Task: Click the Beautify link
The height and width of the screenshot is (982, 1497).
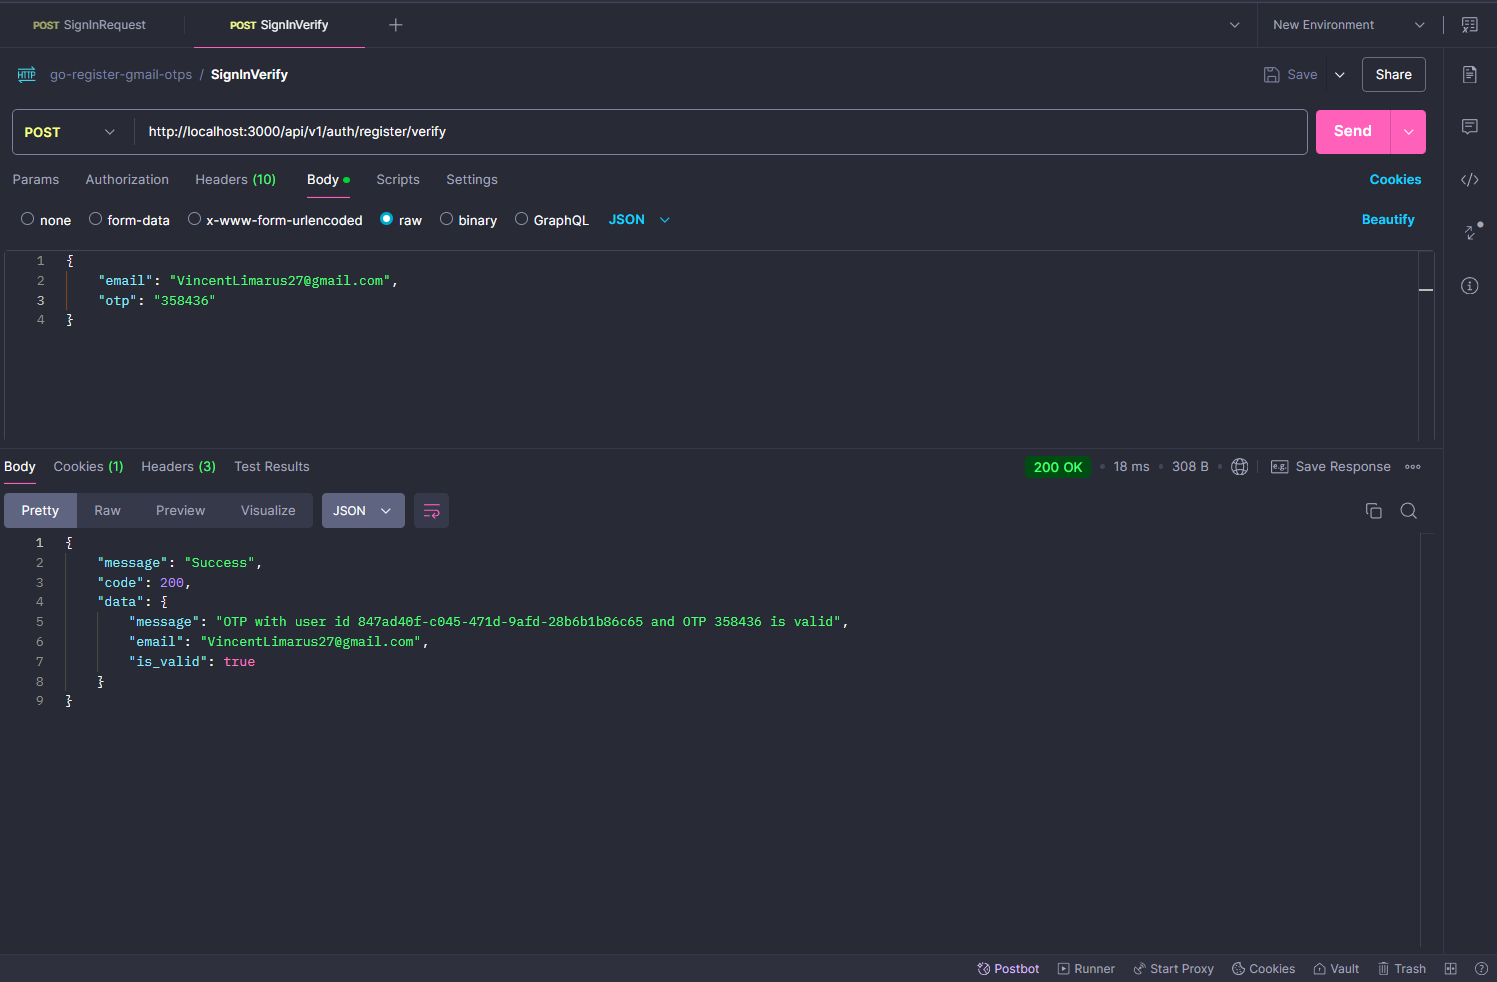Action: [1388, 220]
